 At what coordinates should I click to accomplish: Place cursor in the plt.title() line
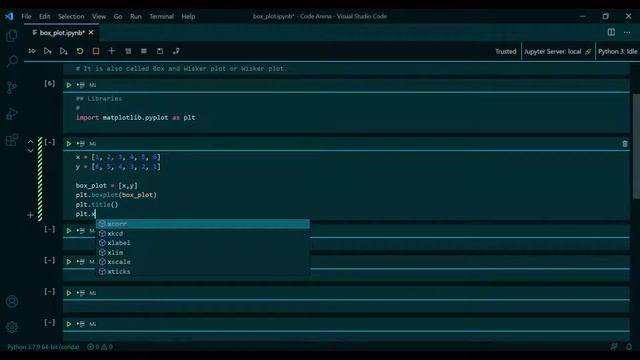[x=97, y=204]
